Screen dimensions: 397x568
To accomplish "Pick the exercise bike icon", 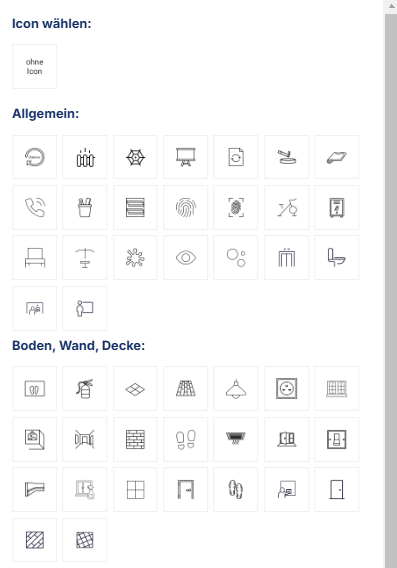I will [x=287, y=208].
